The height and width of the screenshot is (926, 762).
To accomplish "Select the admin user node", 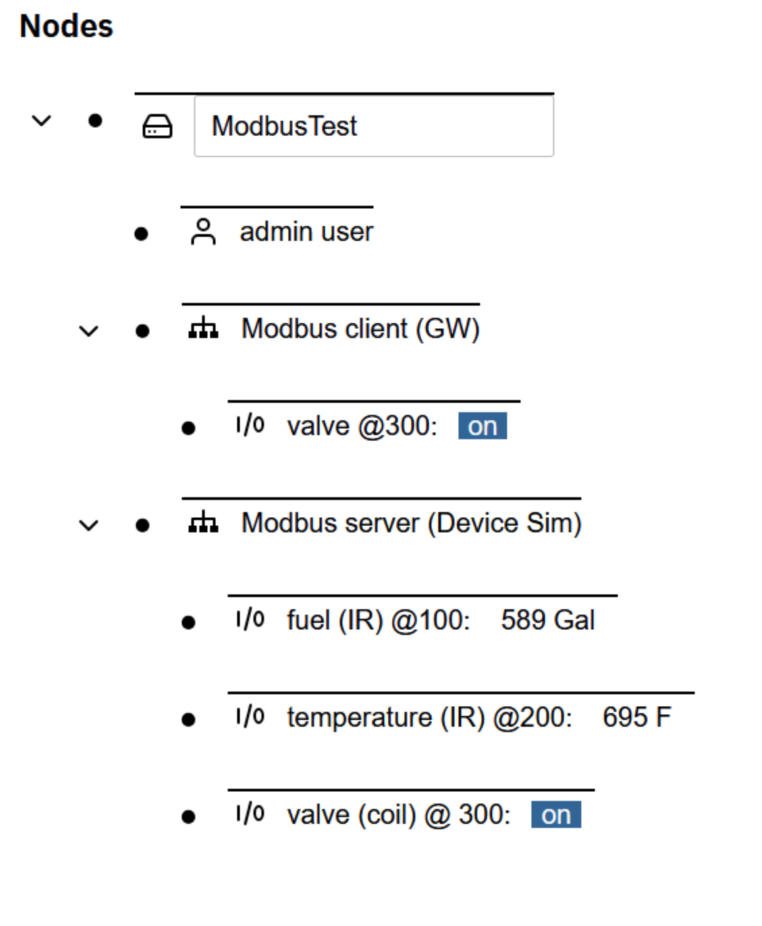I will point(306,232).
